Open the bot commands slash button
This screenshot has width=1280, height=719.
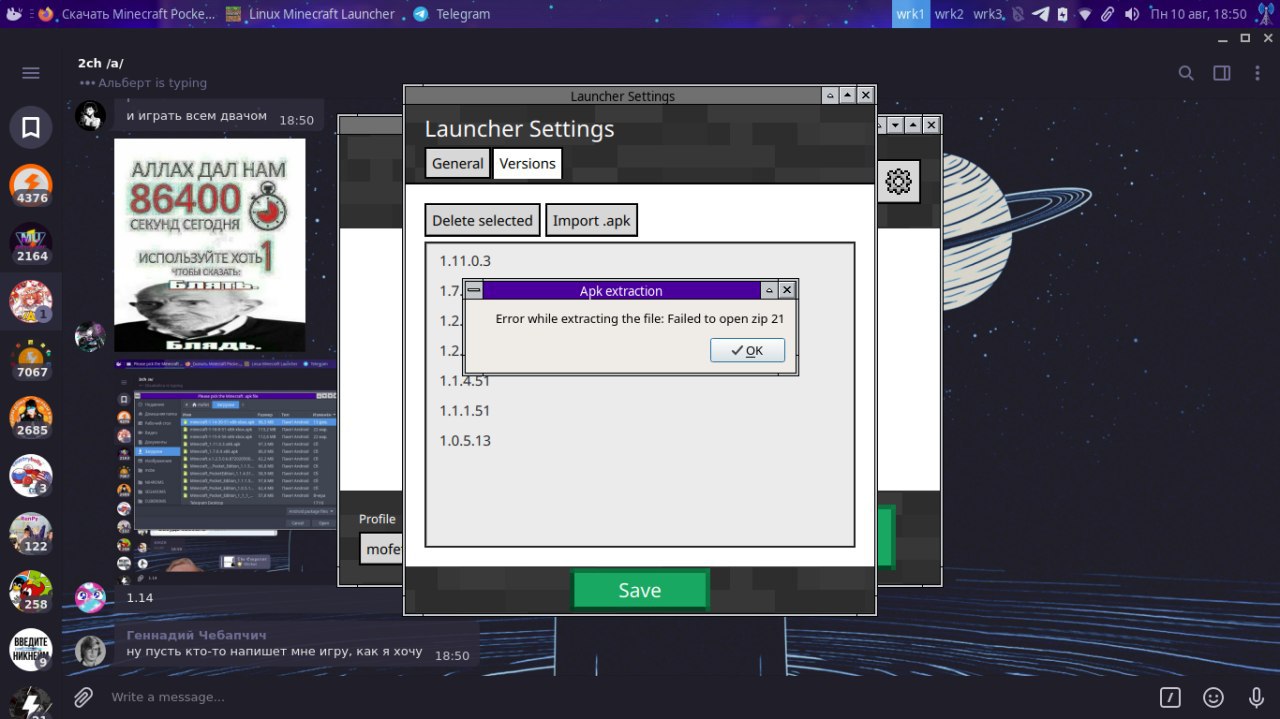click(x=1170, y=697)
